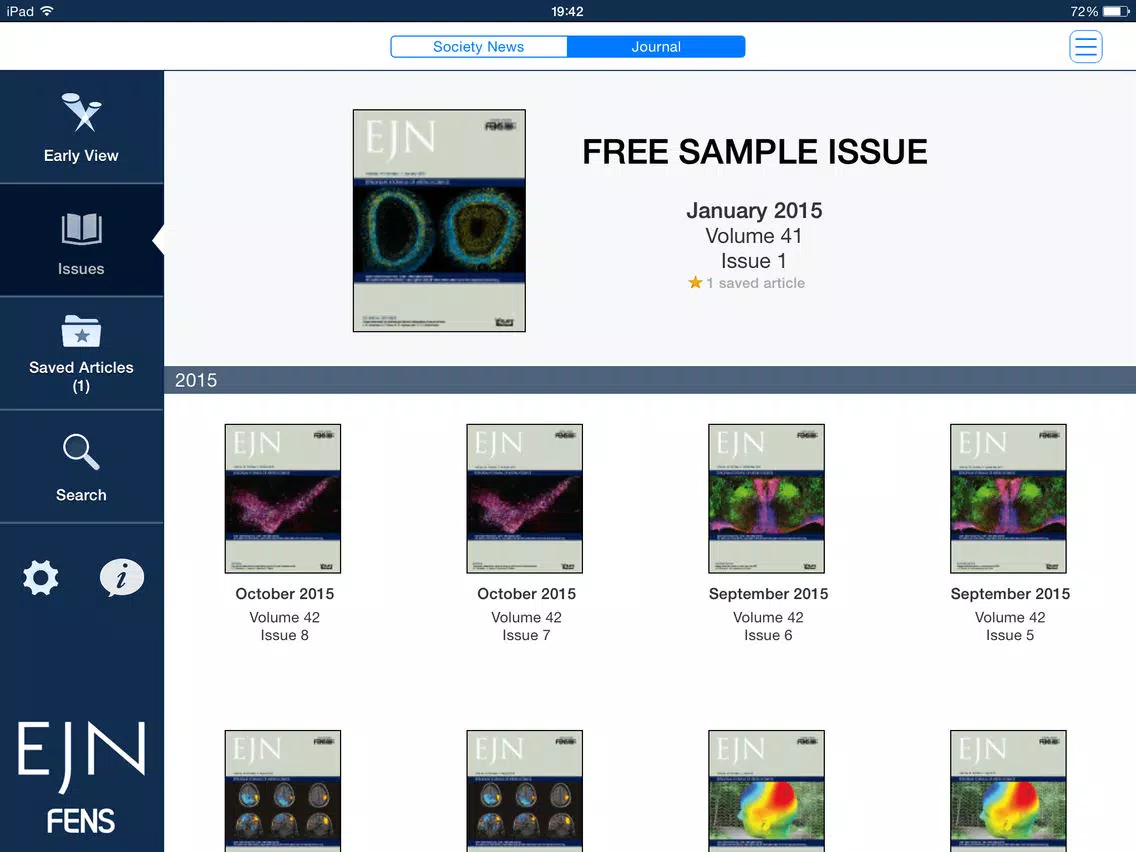Open September 2015 Issue 6 cover
This screenshot has width=1136, height=852.
pos(767,498)
